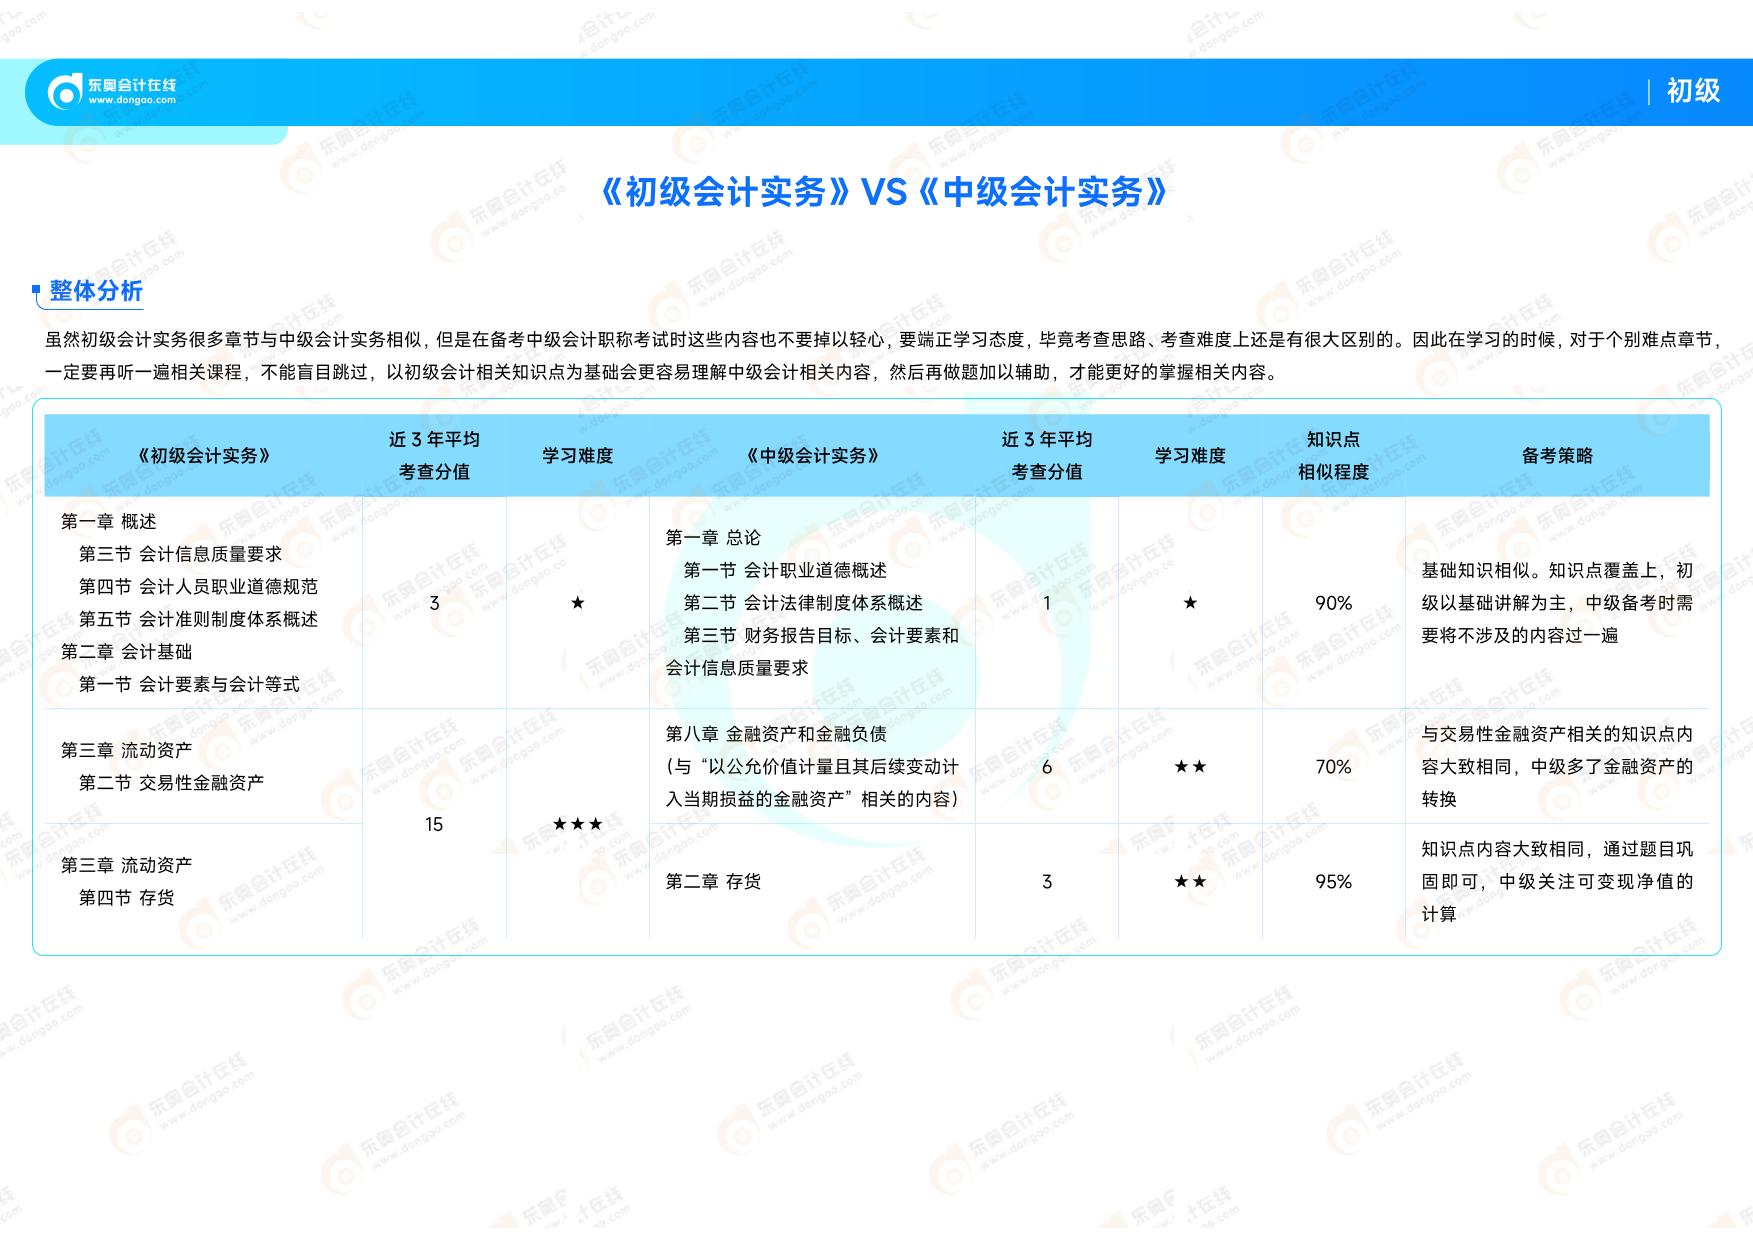The image size is (1753, 1240).
Task: Click the blue marker beside 整体分析 heading
Action: 38,292
